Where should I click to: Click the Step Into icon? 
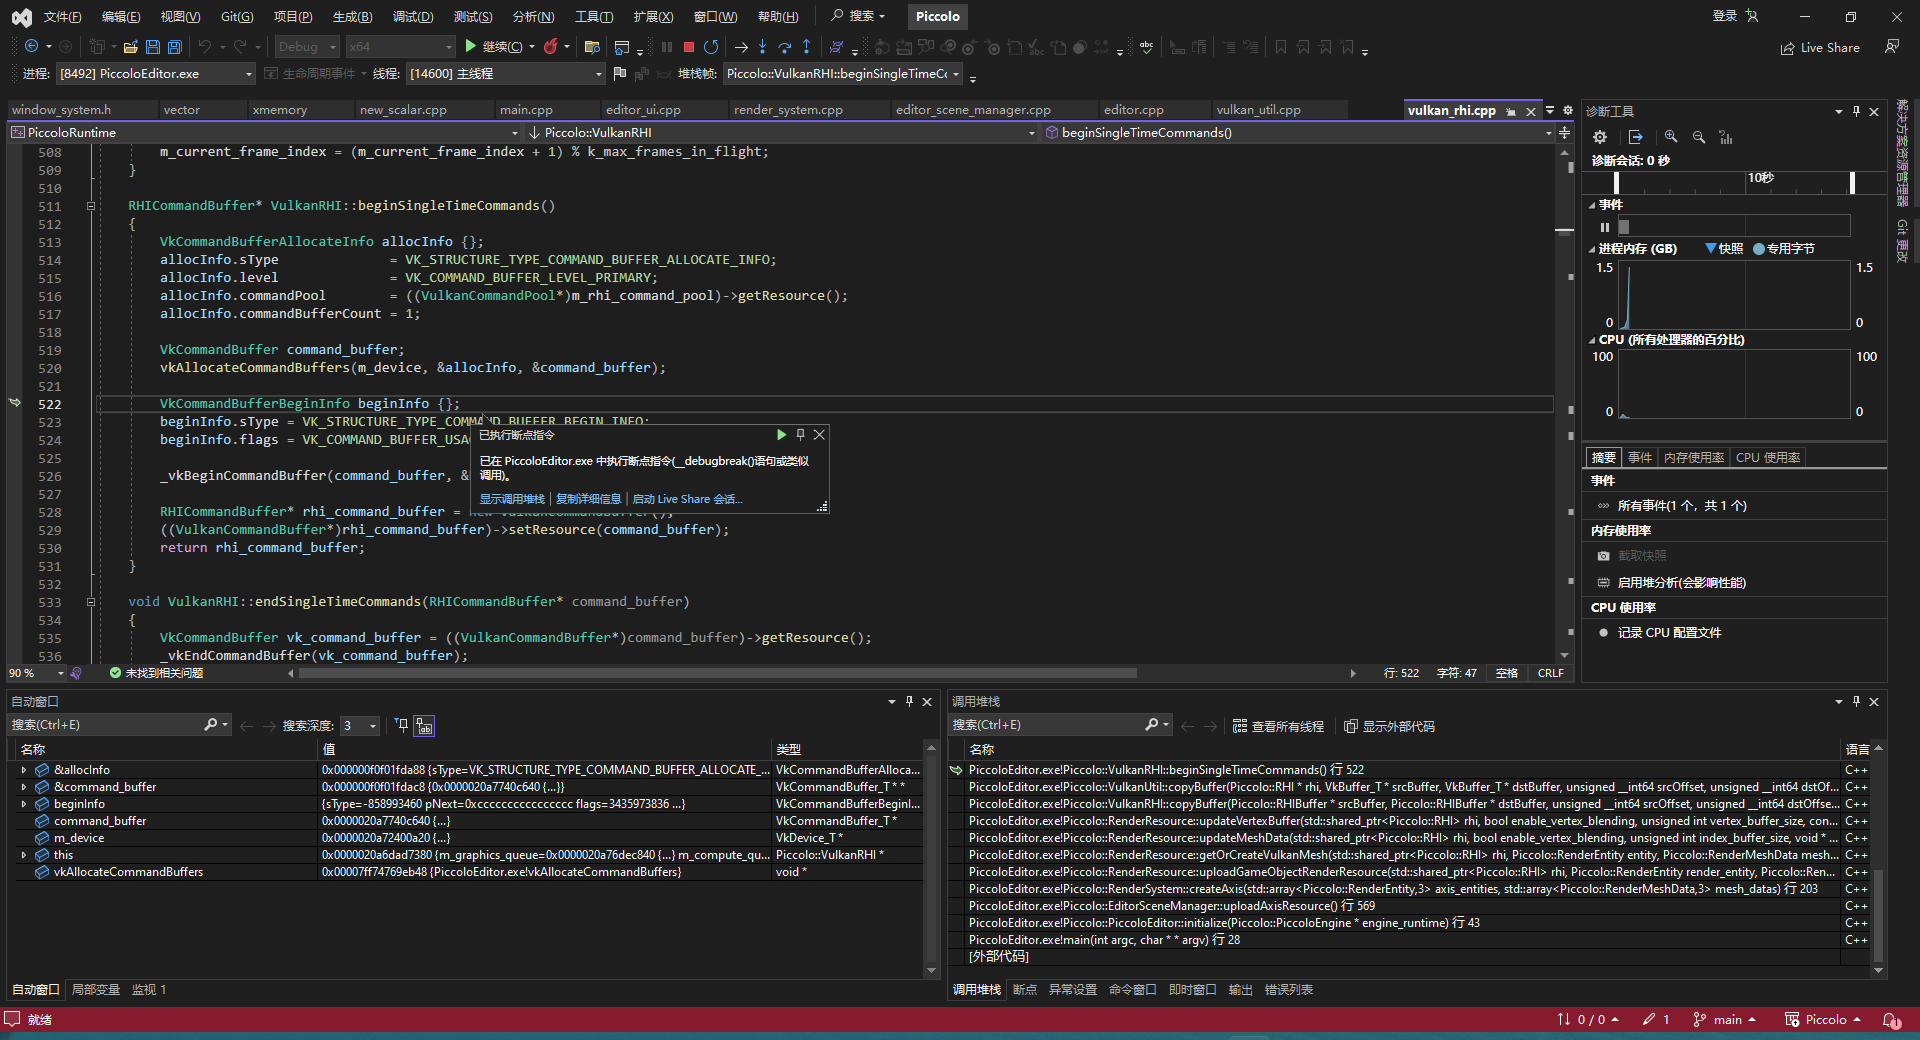(x=763, y=46)
